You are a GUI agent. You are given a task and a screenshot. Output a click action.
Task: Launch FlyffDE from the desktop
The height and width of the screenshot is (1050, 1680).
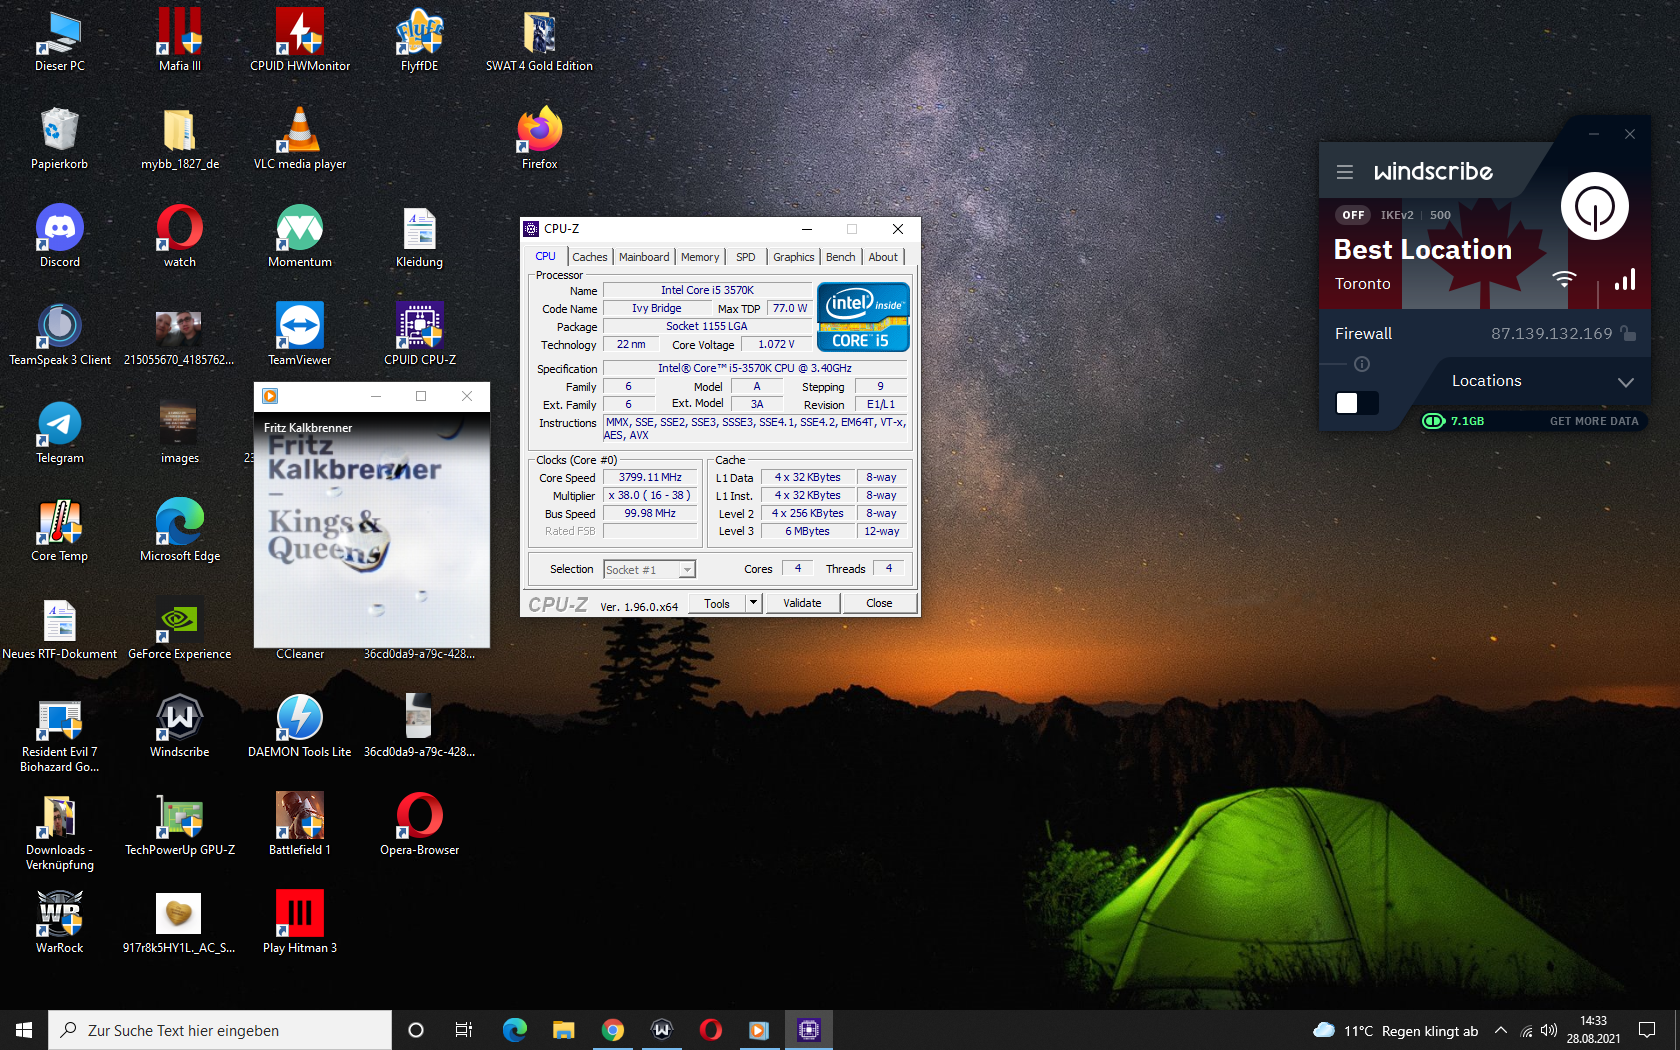coord(419,41)
